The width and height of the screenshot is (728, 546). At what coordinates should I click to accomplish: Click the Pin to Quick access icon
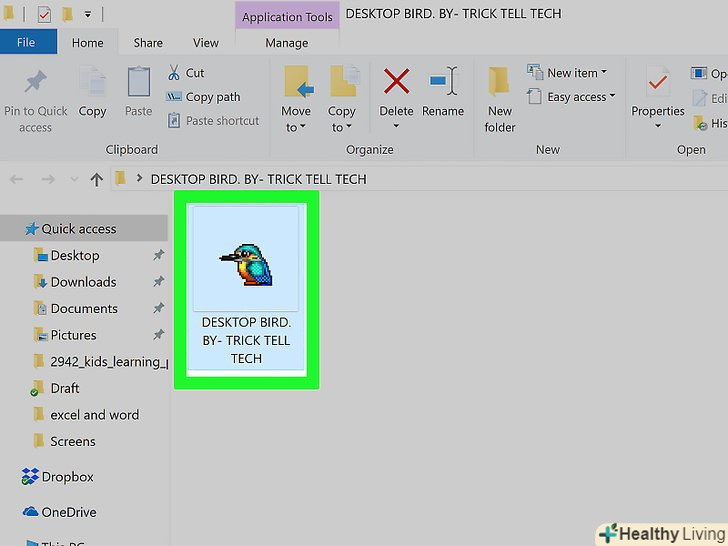[35, 82]
